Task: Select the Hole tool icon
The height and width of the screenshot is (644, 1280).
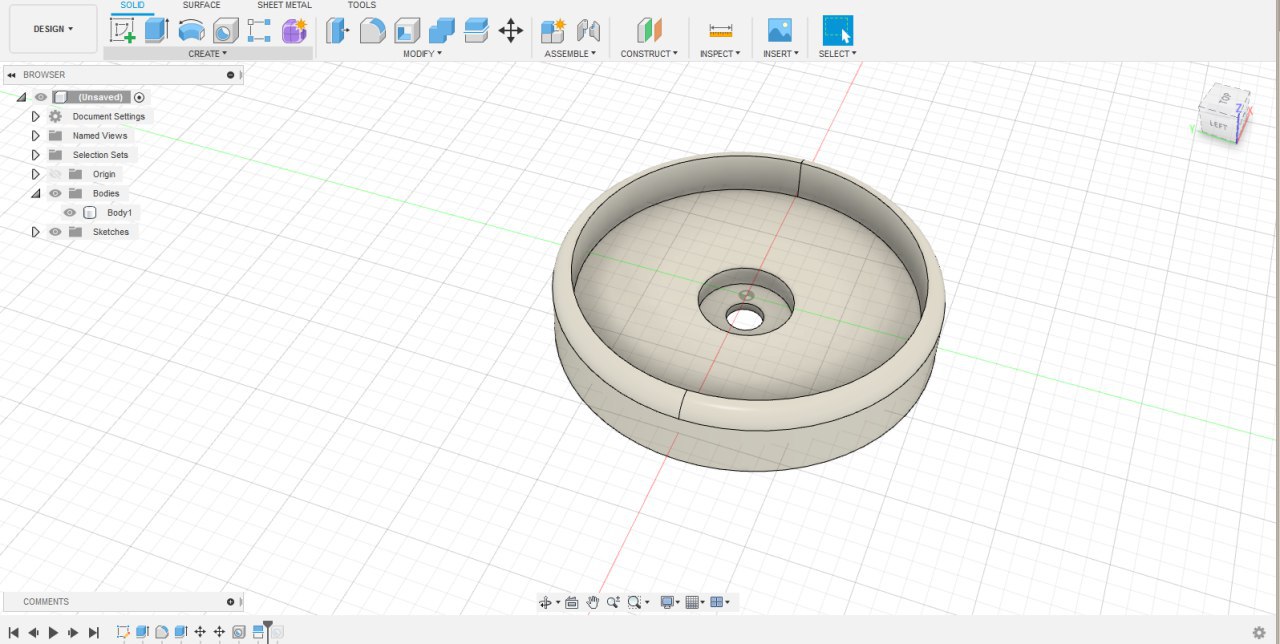Action: click(x=226, y=30)
